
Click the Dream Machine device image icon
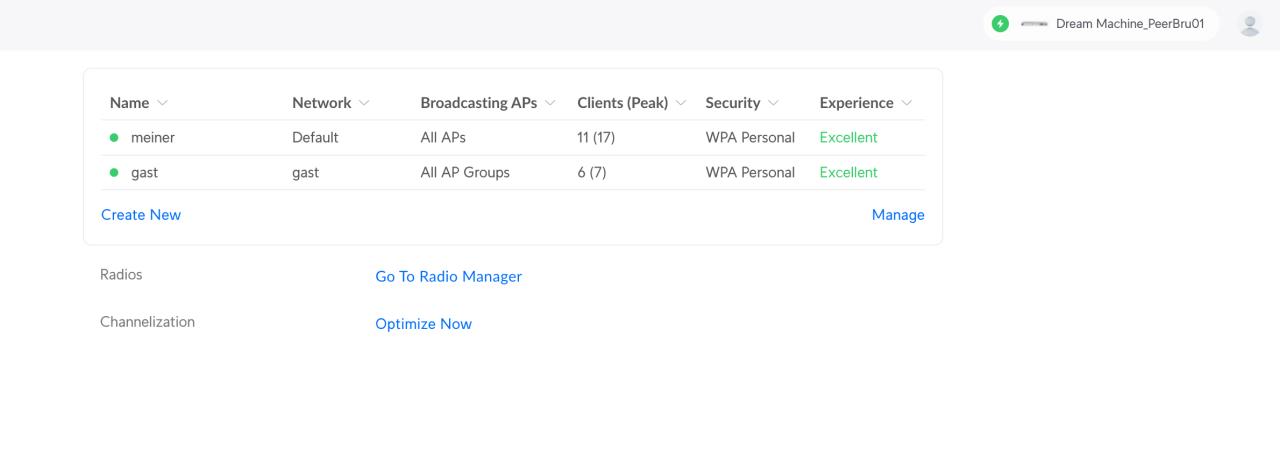[x=1033, y=24]
